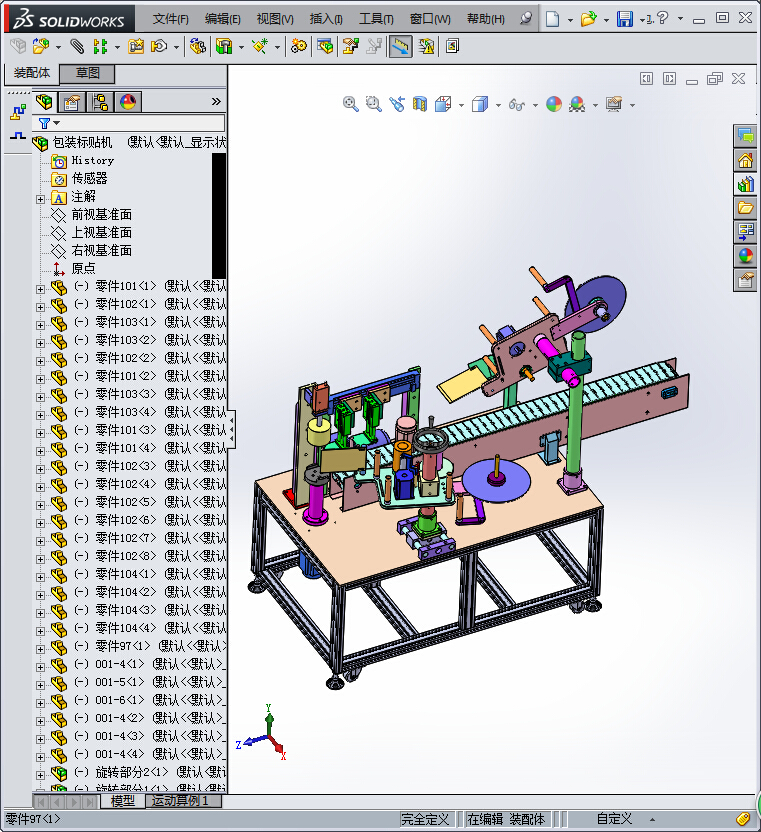
Task: Open the 窗口(W) menu
Action: pyautogui.click(x=430, y=19)
